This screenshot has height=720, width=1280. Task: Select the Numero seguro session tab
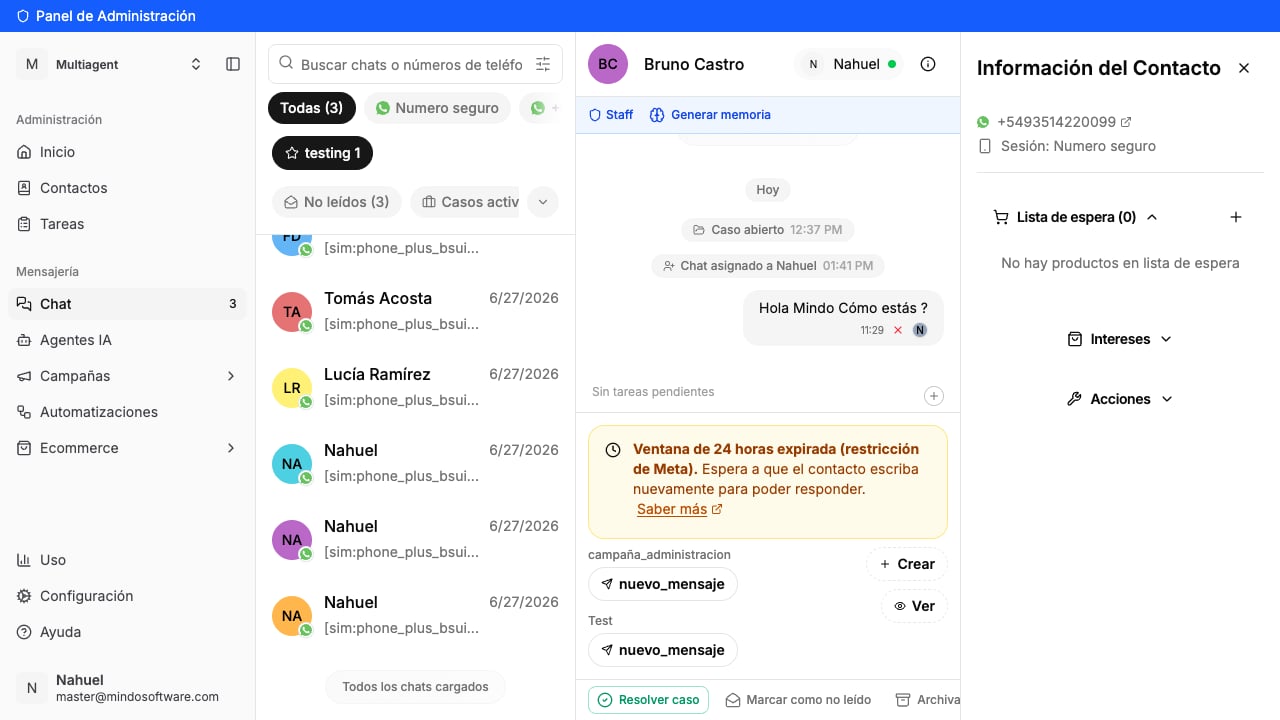437,108
